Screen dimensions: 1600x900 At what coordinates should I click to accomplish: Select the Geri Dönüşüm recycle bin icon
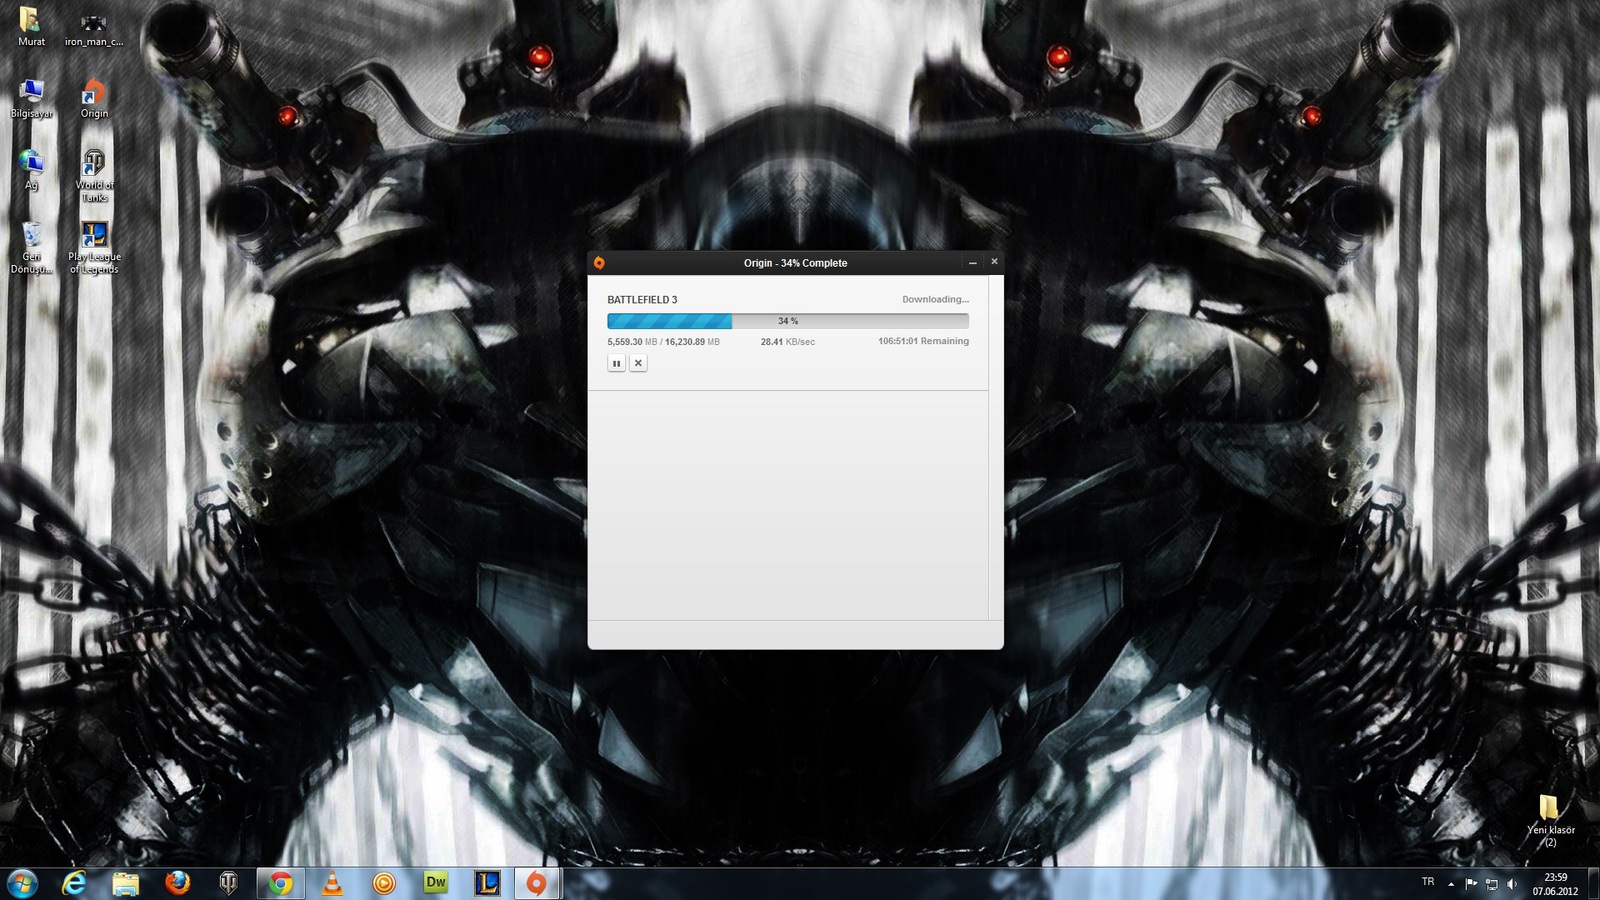click(31, 248)
